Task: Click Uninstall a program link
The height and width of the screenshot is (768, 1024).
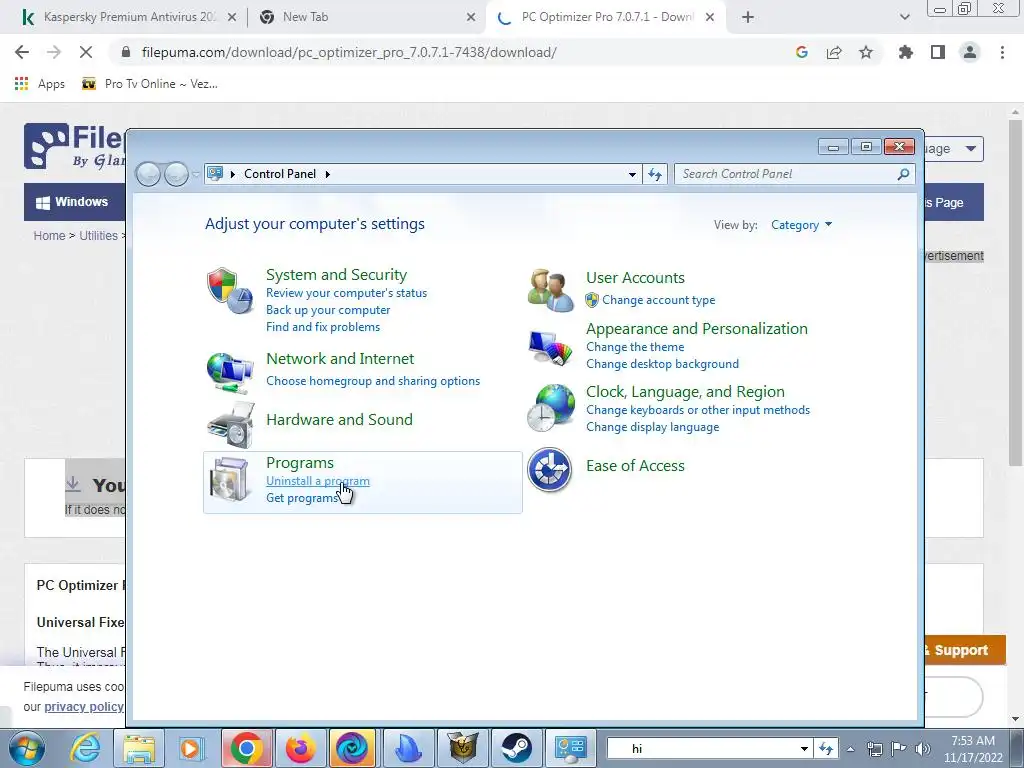Action: tap(317, 481)
